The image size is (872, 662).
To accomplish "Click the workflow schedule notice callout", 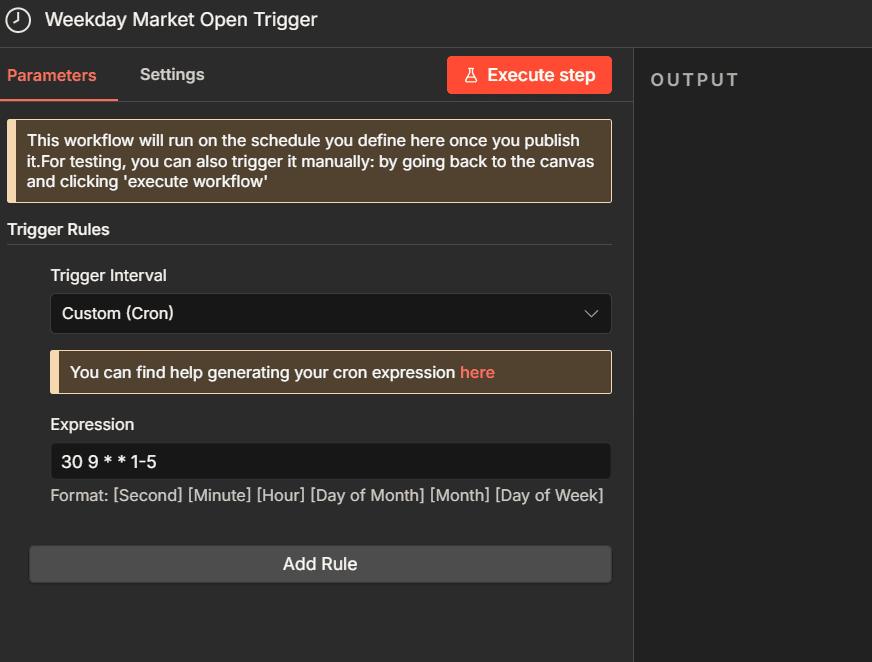I will [309, 161].
